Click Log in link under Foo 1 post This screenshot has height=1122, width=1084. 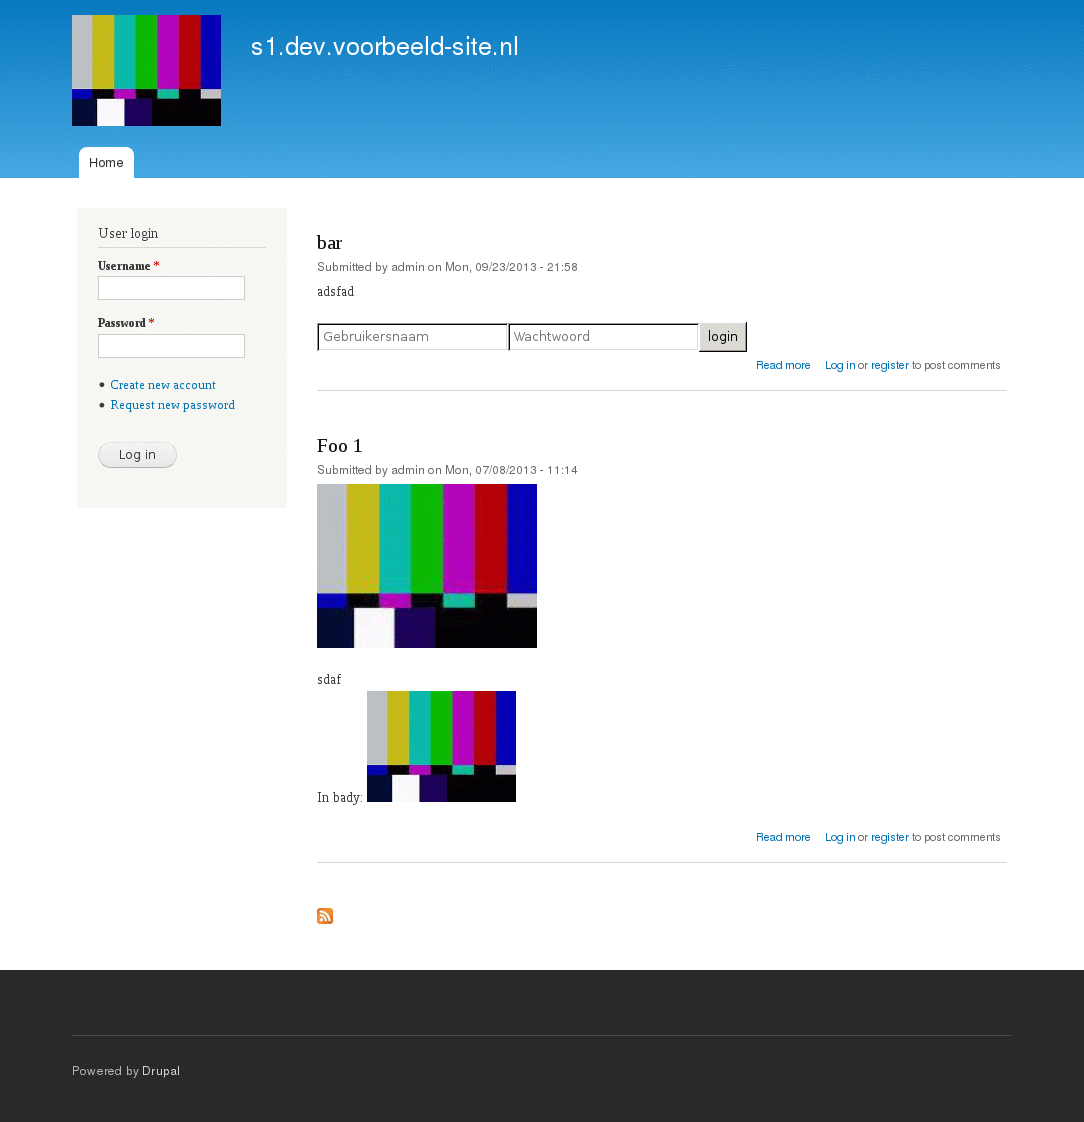(x=840, y=837)
